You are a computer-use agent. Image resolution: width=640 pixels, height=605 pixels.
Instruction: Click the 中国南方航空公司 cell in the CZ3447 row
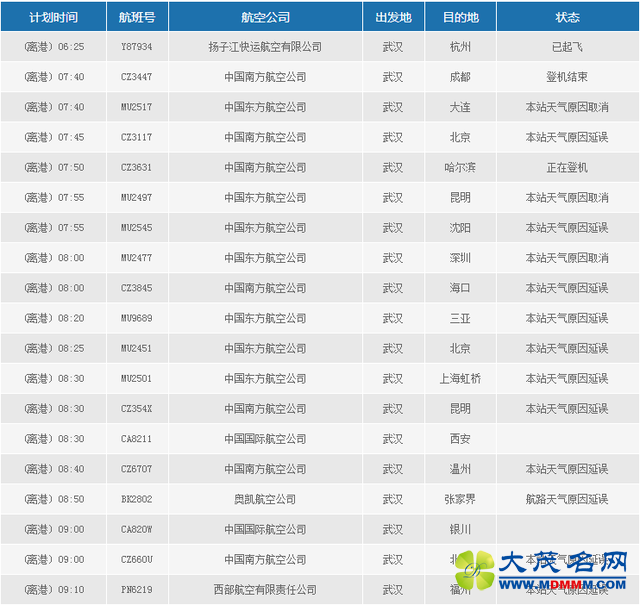[x=265, y=77]
